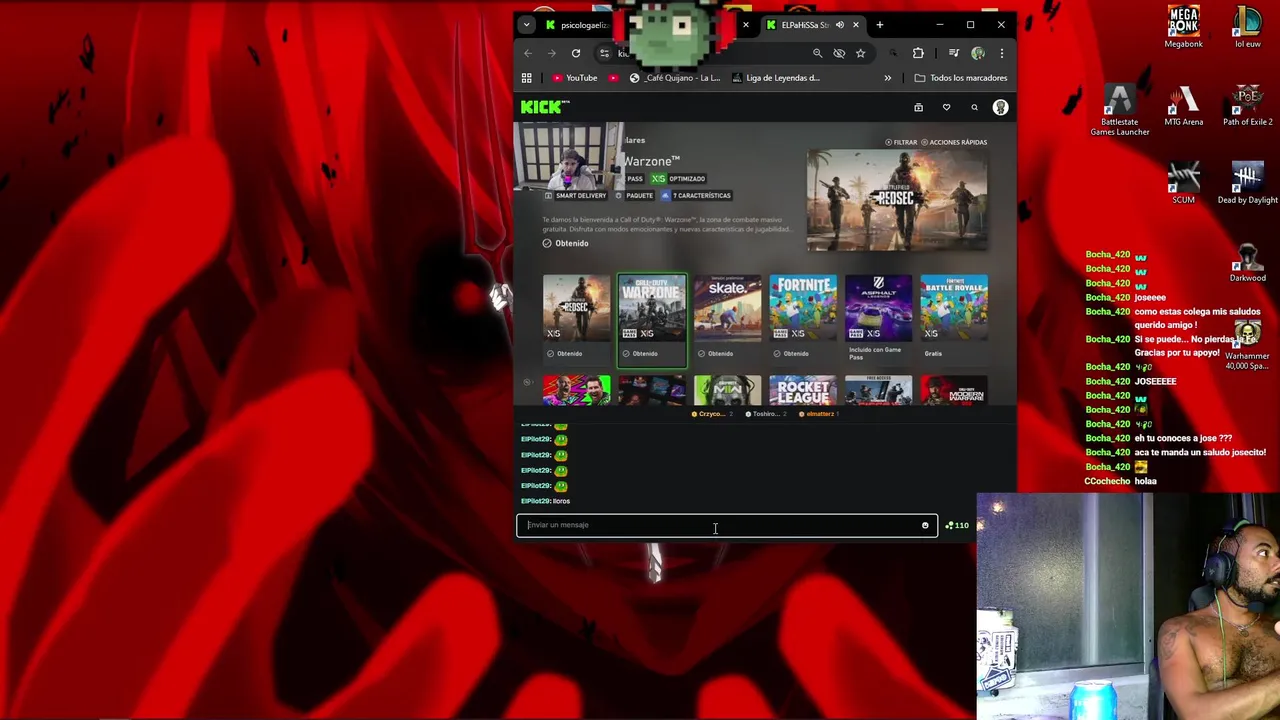
Task: Open Dead by Daylight desktop icon
Action: [1247, 184]
